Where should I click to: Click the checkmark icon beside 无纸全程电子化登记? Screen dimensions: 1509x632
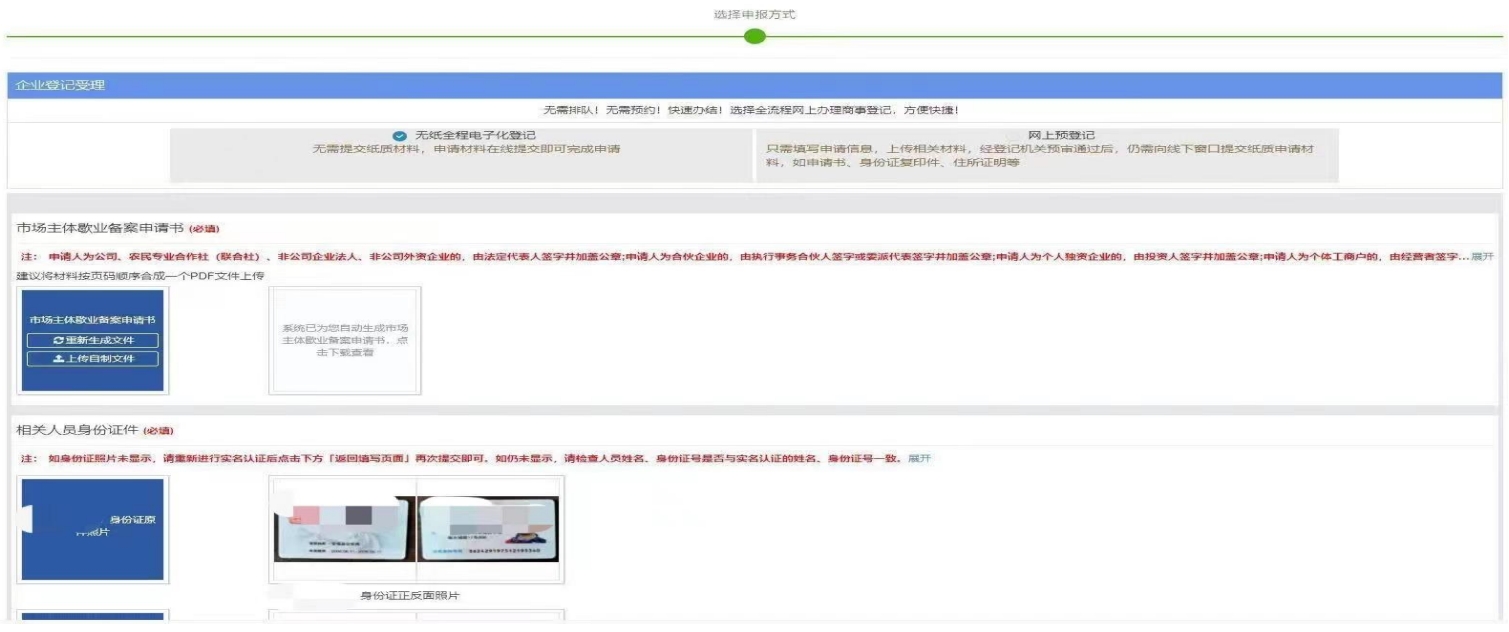400,135
